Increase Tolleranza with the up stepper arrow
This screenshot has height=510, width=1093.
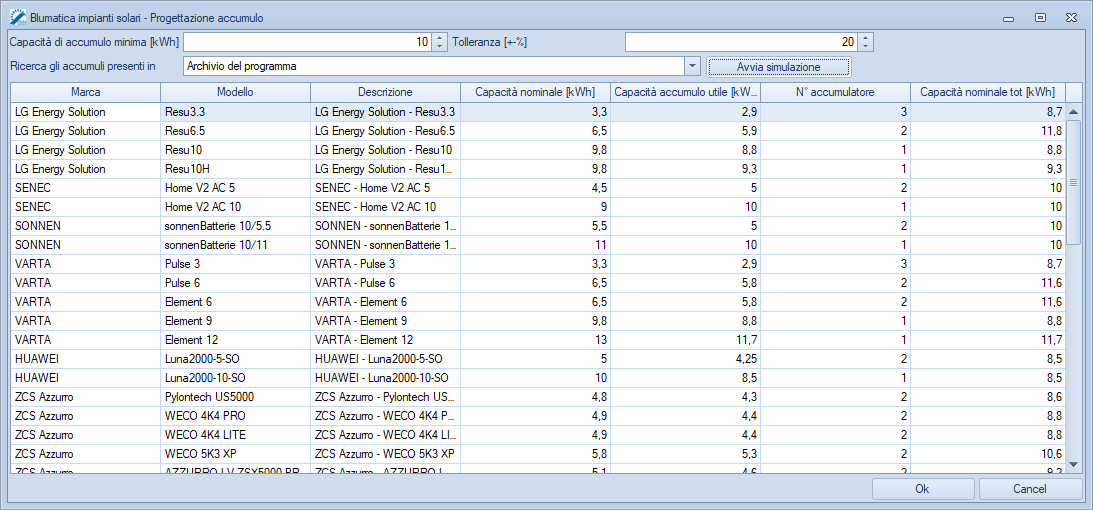(x=866, y=38)
